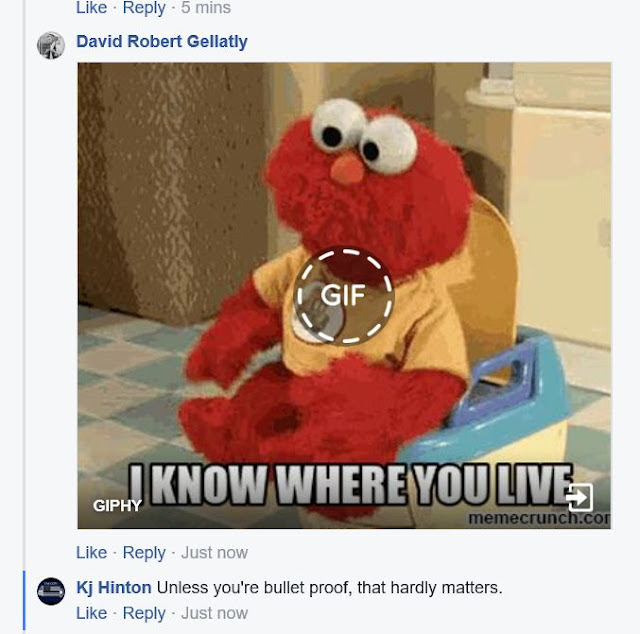
Task: Click the GIPHY logo on the GIF
Action: [x=117, y=505]
